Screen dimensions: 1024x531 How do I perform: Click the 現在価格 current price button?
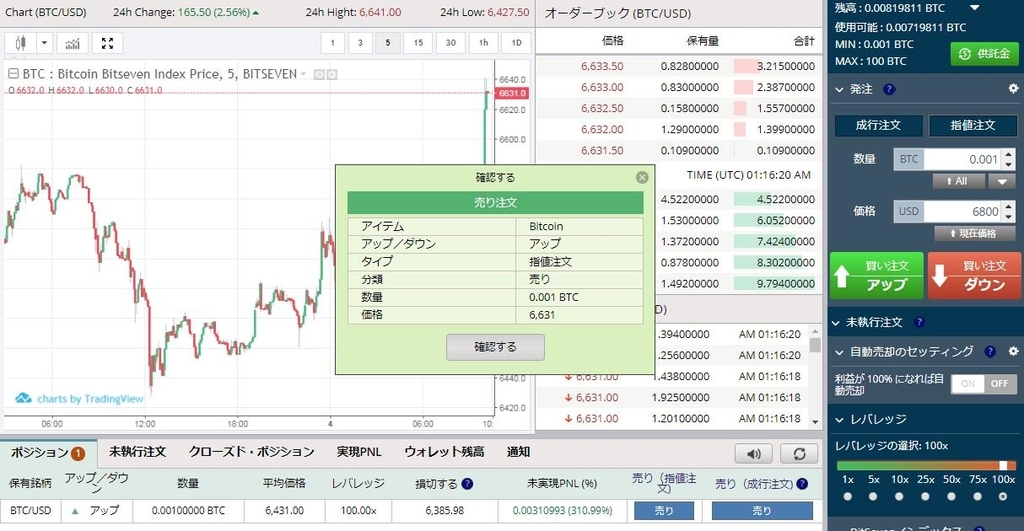pos(974,233)
